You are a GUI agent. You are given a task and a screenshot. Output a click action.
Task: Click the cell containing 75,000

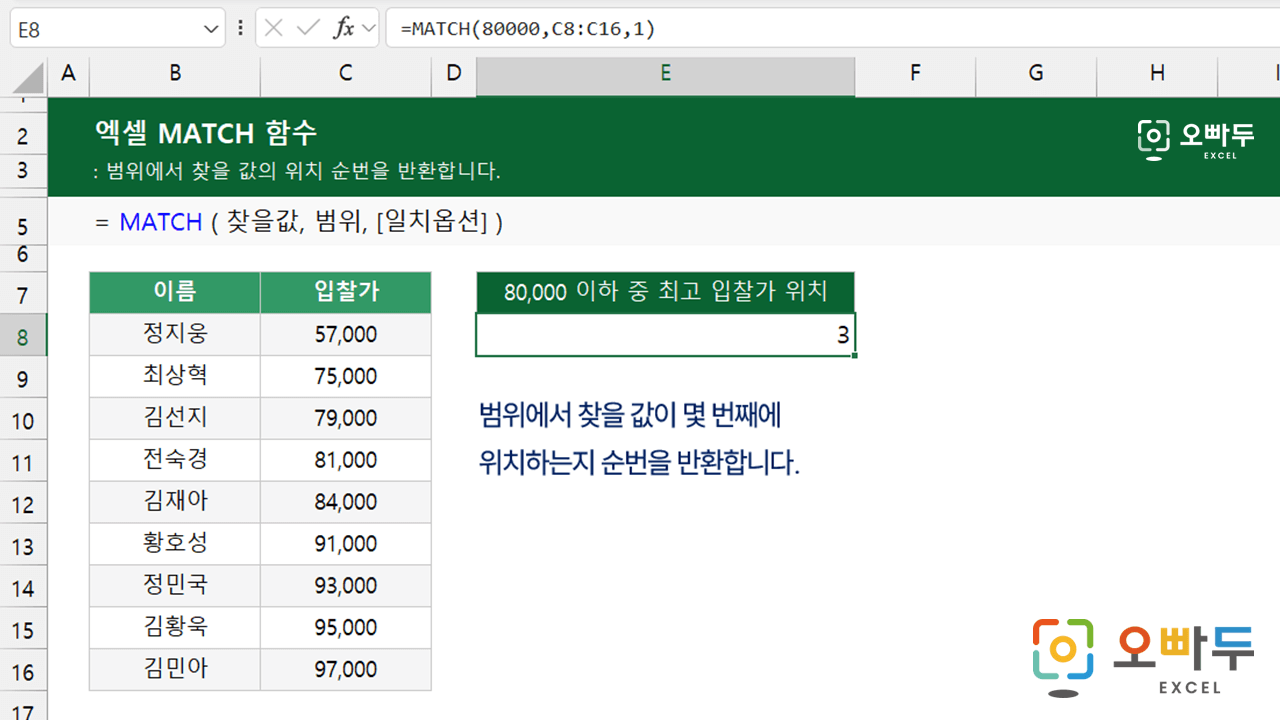(x=346, y=376)
